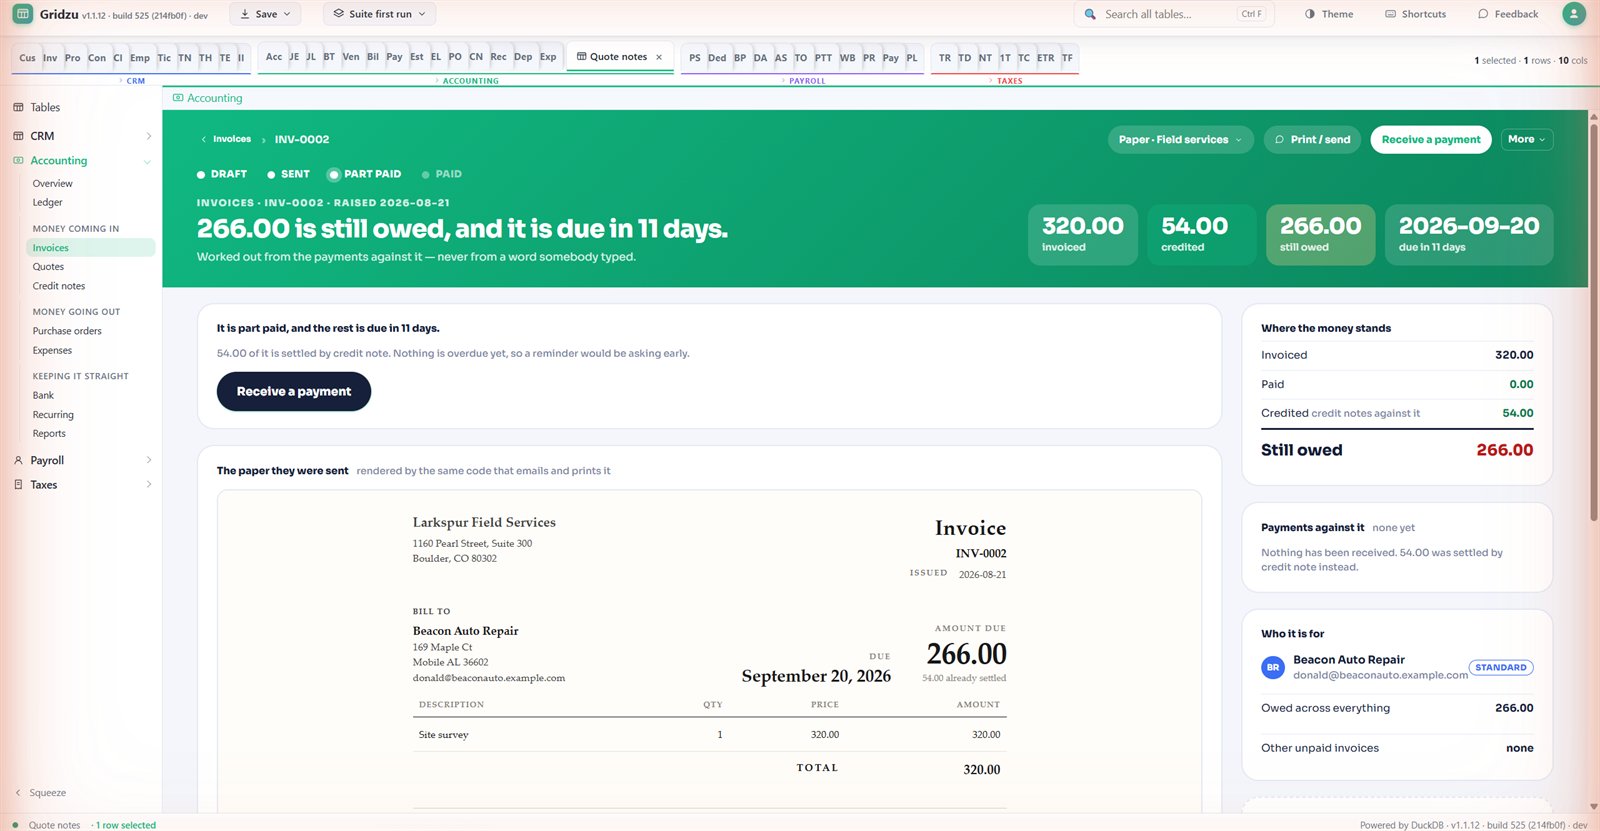This screenshot has width=1600, height=831.
Task: Click the back chevron beside Invoices breadcrumb
Action: tap(204, 140)
